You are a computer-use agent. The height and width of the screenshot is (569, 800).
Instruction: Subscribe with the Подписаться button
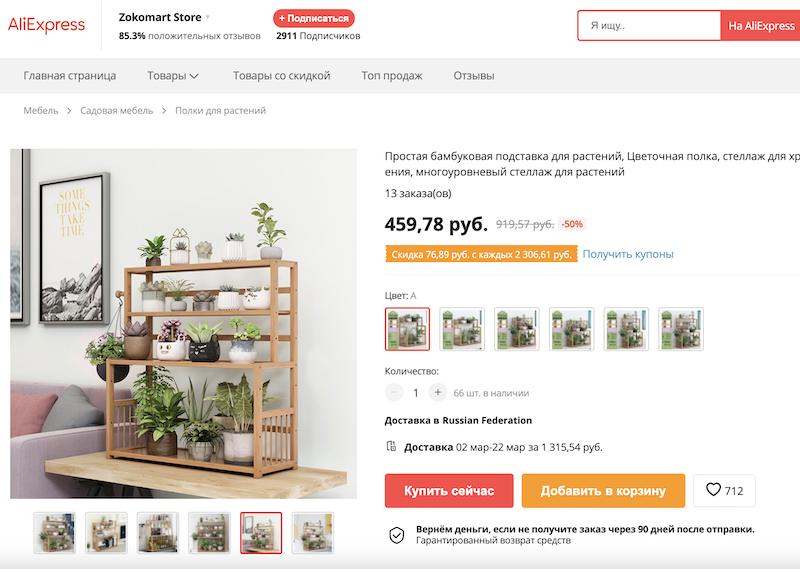[314, 18]
